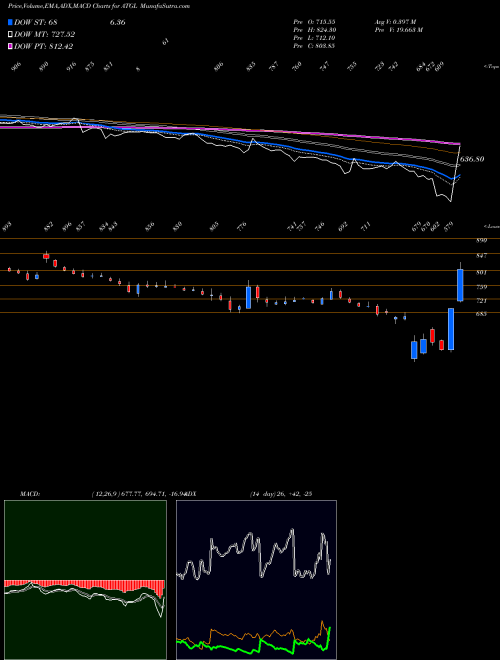Click the red candle at the 847 level
This screenshot has width=500, height=660.
[46, 256]
